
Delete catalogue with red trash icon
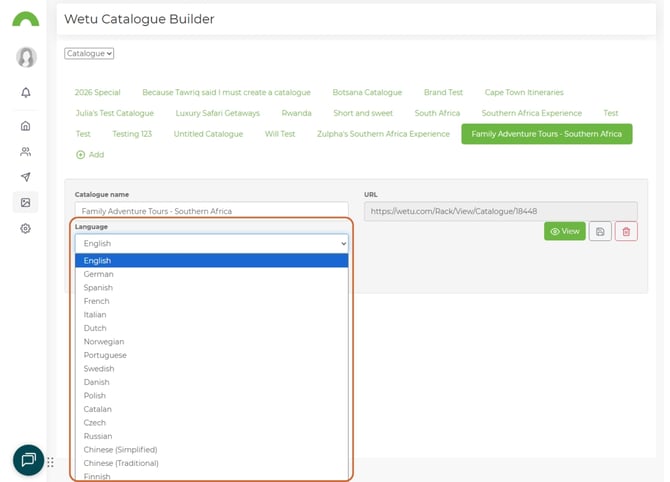(626, 232)
